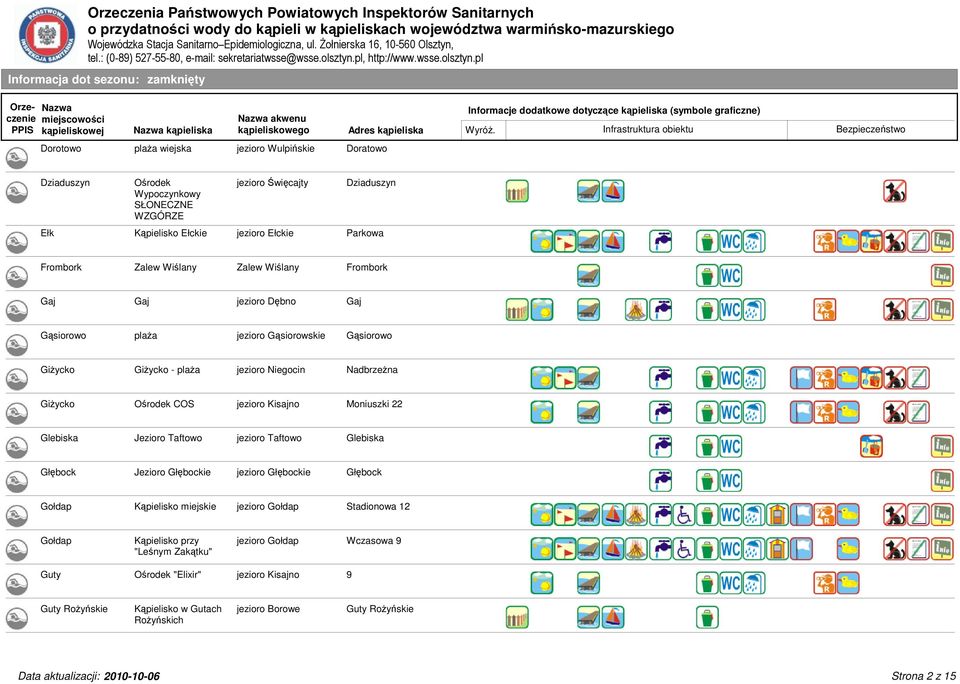Open the sekretariatwsse@wsse.olsztyn.pl email link
This screenshot has width=960, height=684.
(x=290, y=59)
